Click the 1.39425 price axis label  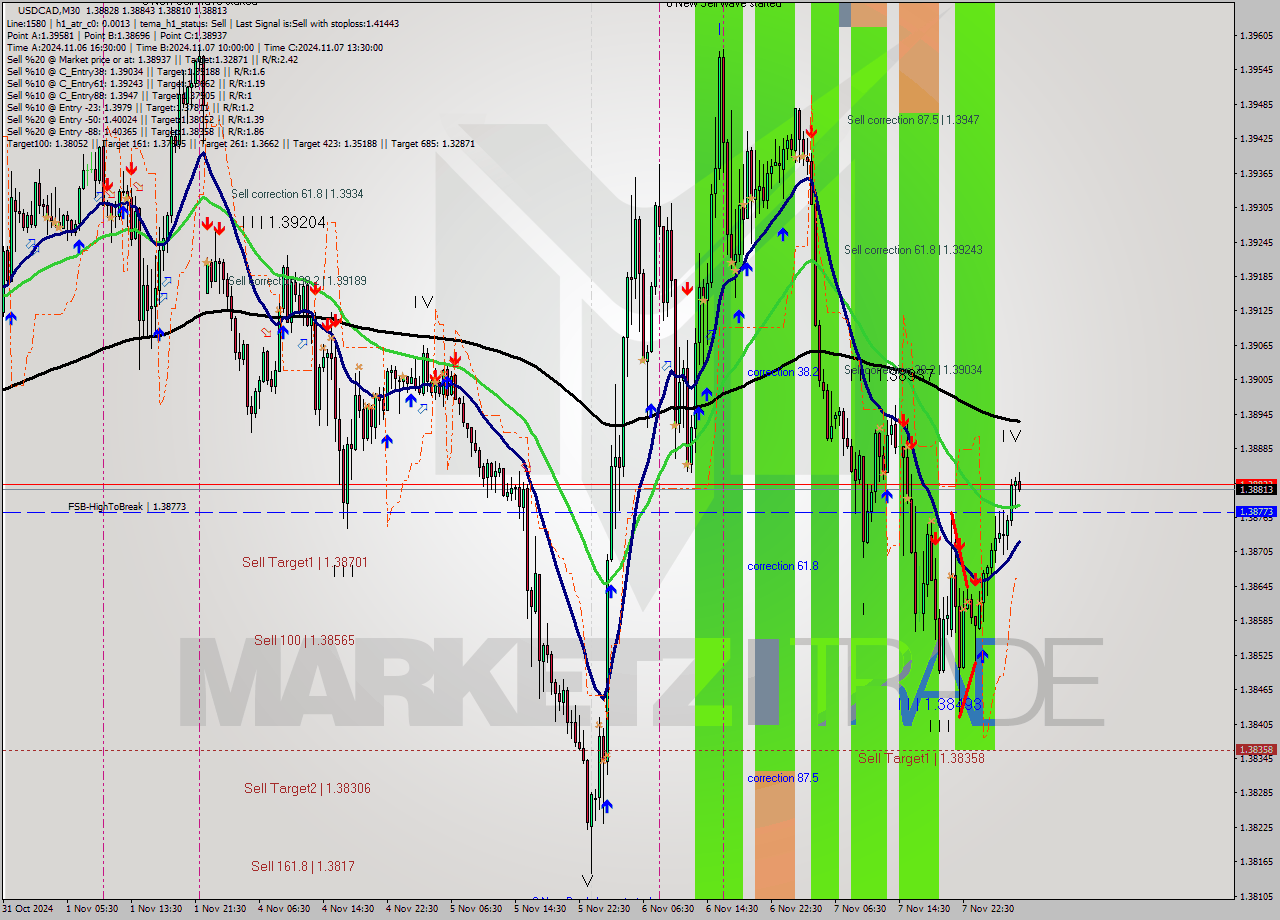pyautogui.click(x=1256, y=139)
